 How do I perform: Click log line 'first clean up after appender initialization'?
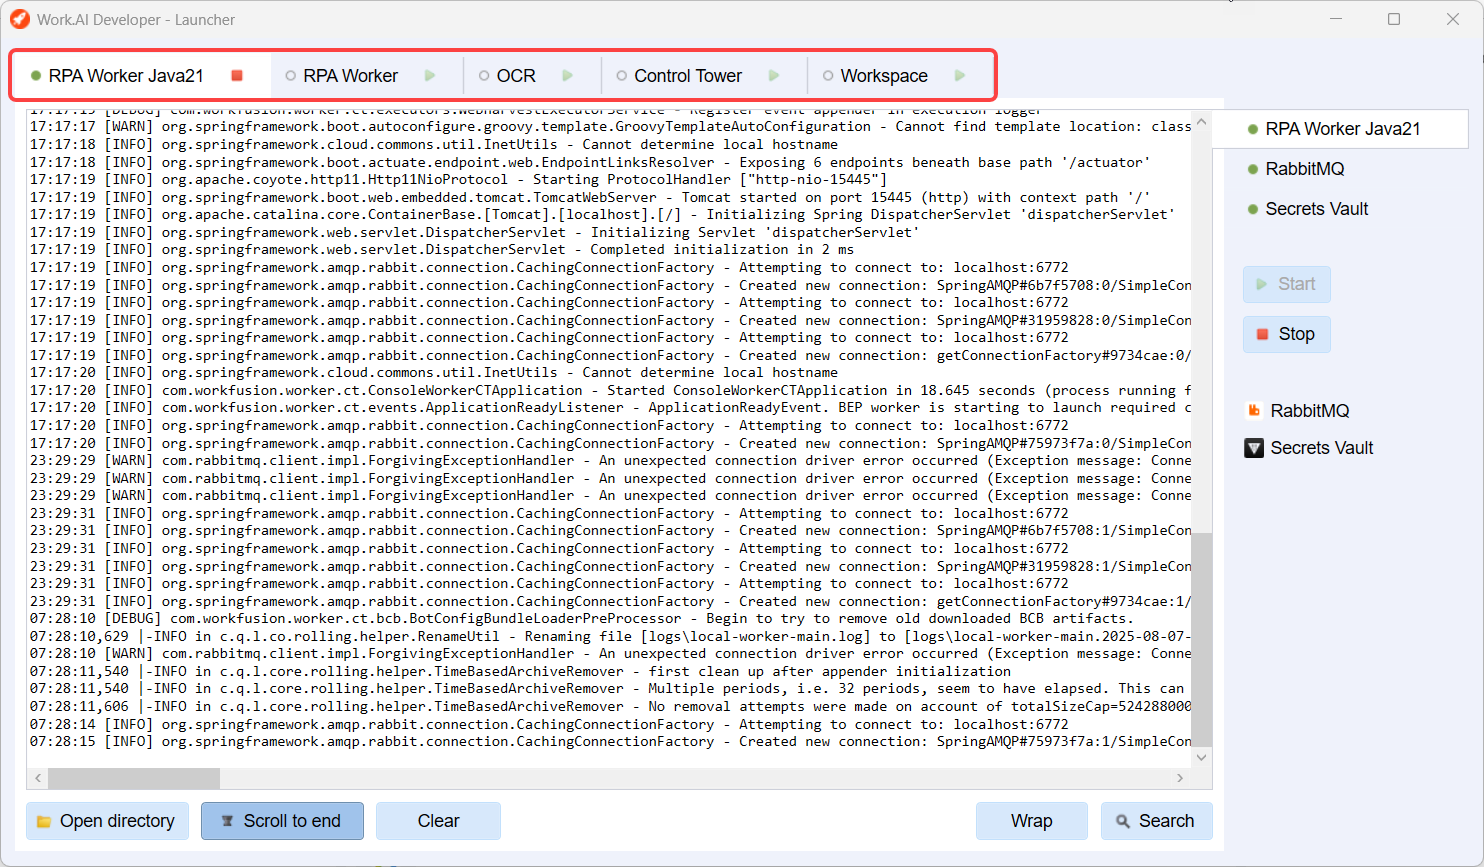coord(520,672)
